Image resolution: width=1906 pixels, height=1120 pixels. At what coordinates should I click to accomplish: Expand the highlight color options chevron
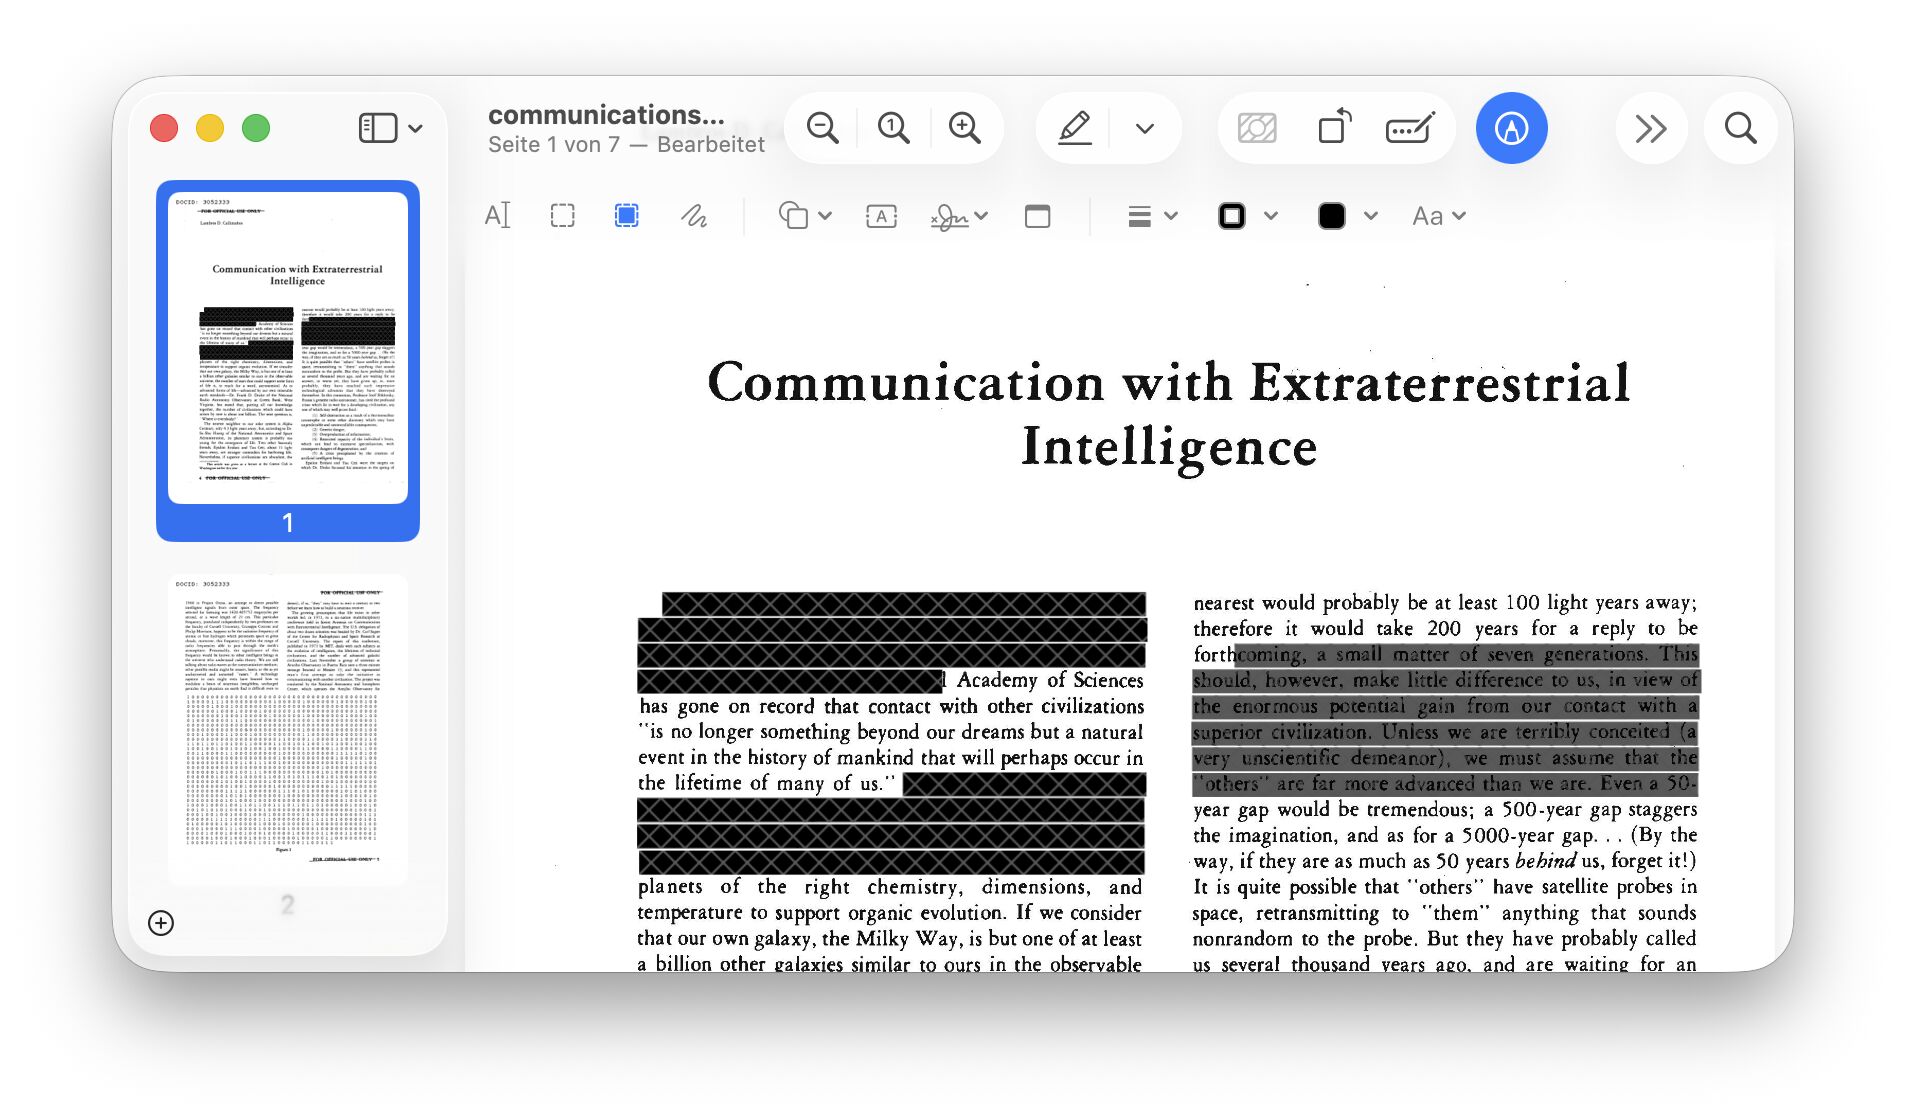tap(1145, 128)
